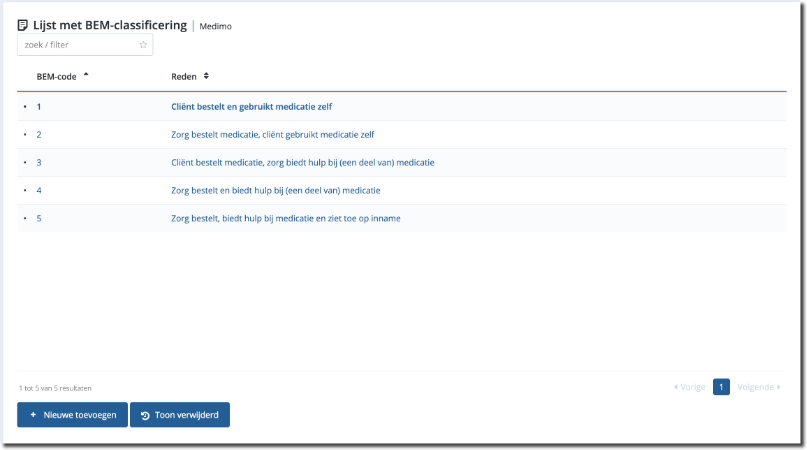Click the list document icon beside the title
The image size is (807, 450).
(x=23, y=25)
